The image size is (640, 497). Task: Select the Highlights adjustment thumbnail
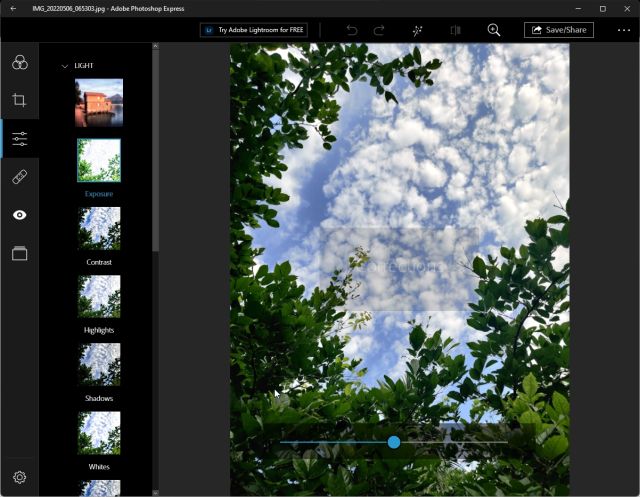[x=99, y=296]
